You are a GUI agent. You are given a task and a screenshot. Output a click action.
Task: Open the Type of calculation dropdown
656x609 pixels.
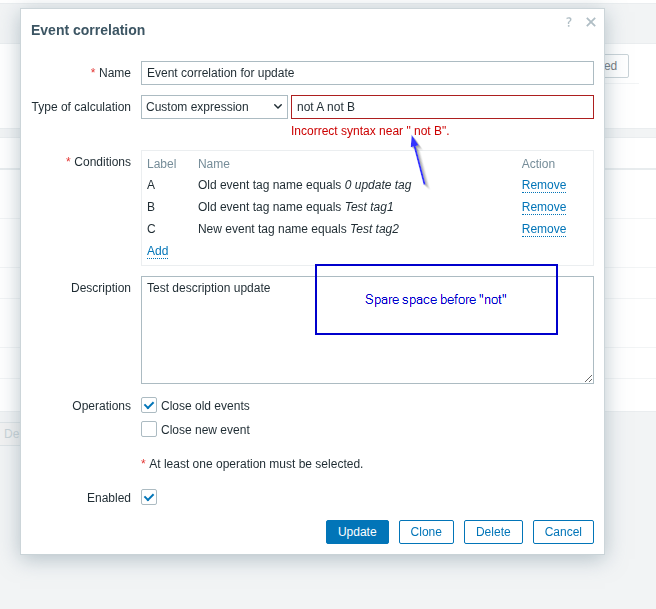coord(214,107)
